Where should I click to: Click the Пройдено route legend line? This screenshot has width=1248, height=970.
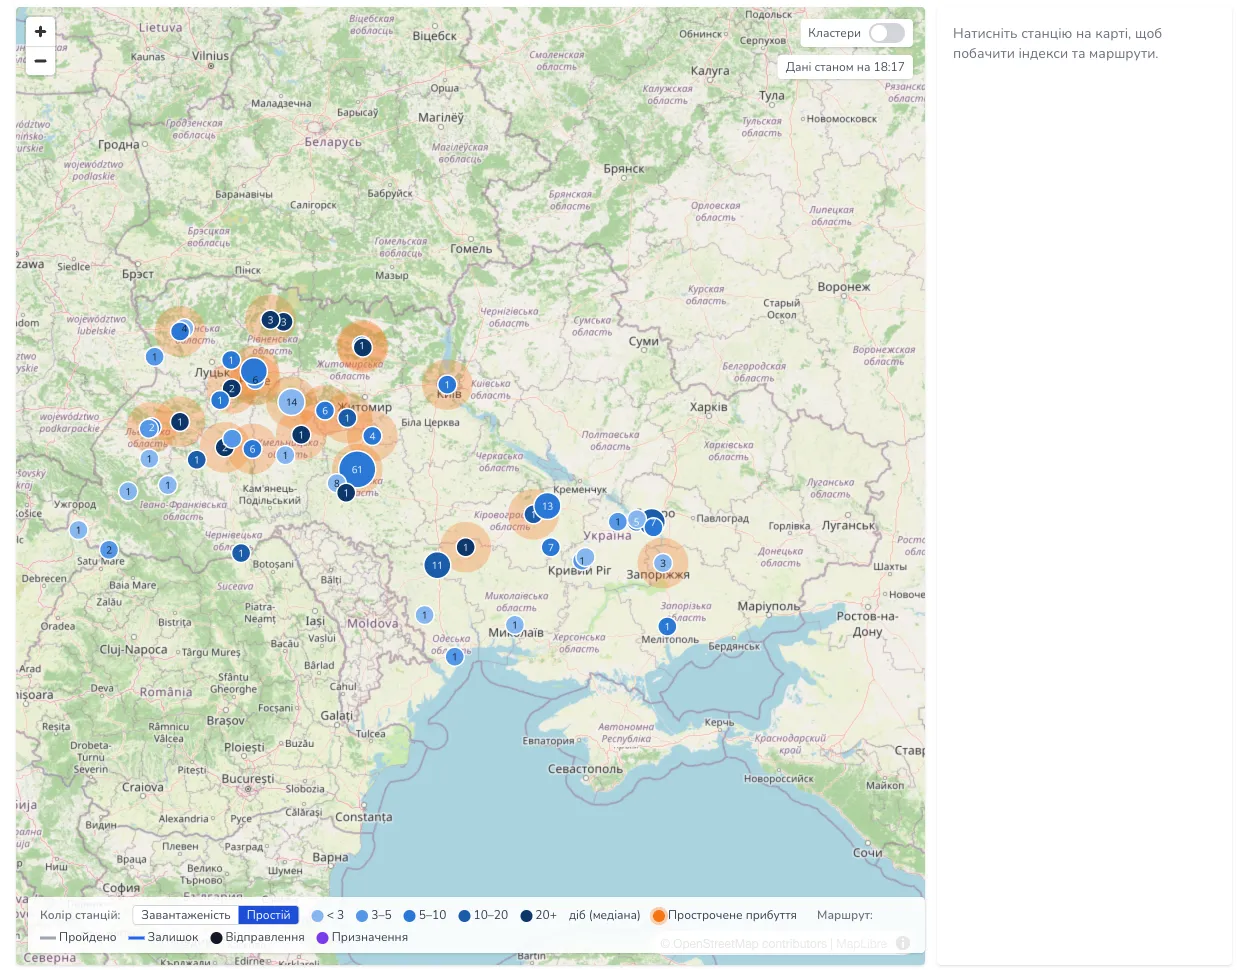click(48, 938)
